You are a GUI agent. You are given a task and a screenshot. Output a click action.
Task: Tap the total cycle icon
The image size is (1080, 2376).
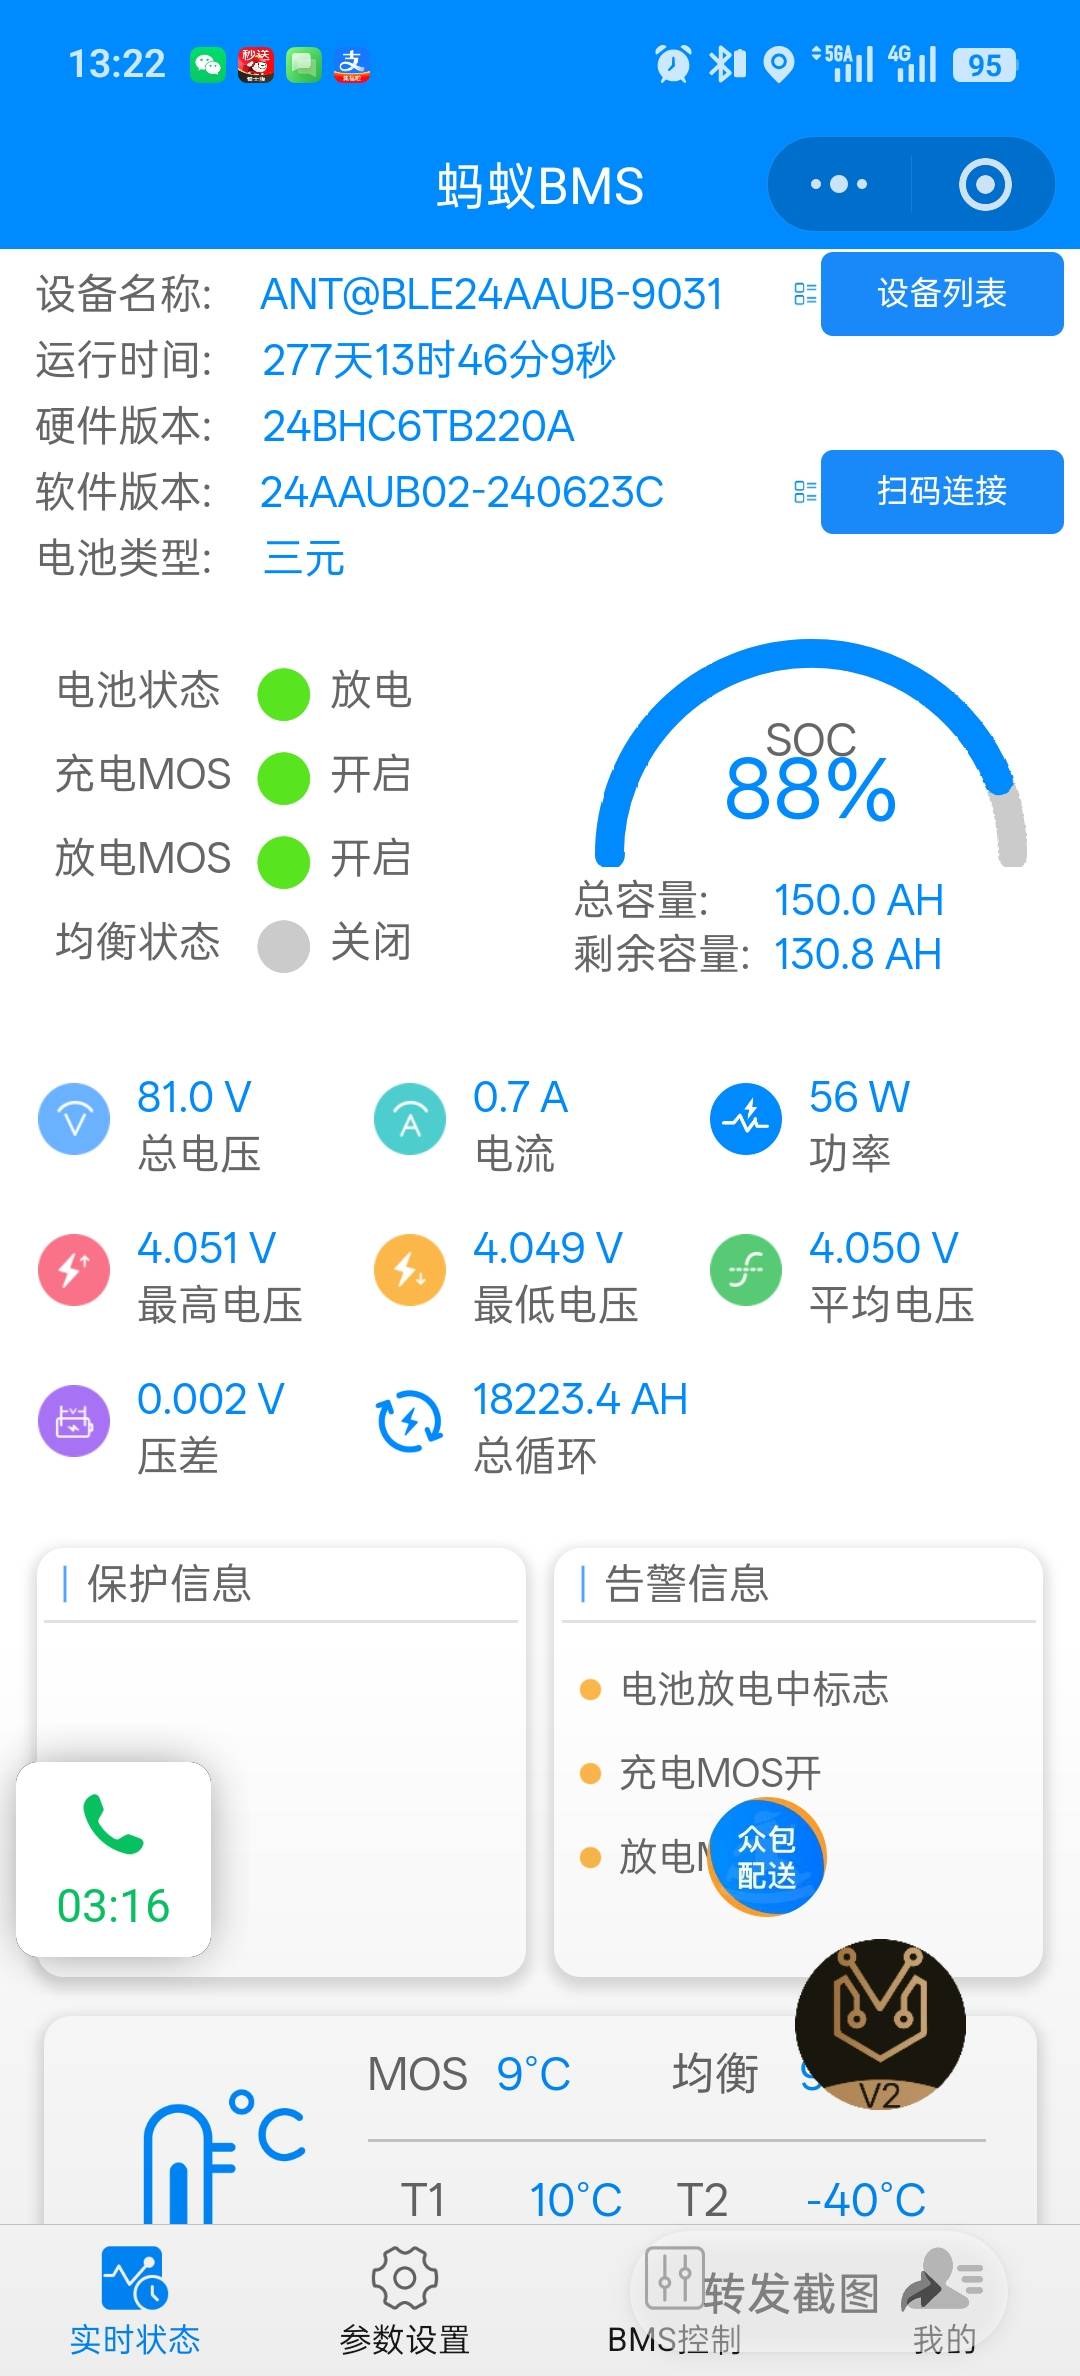tap(409, 1420)
